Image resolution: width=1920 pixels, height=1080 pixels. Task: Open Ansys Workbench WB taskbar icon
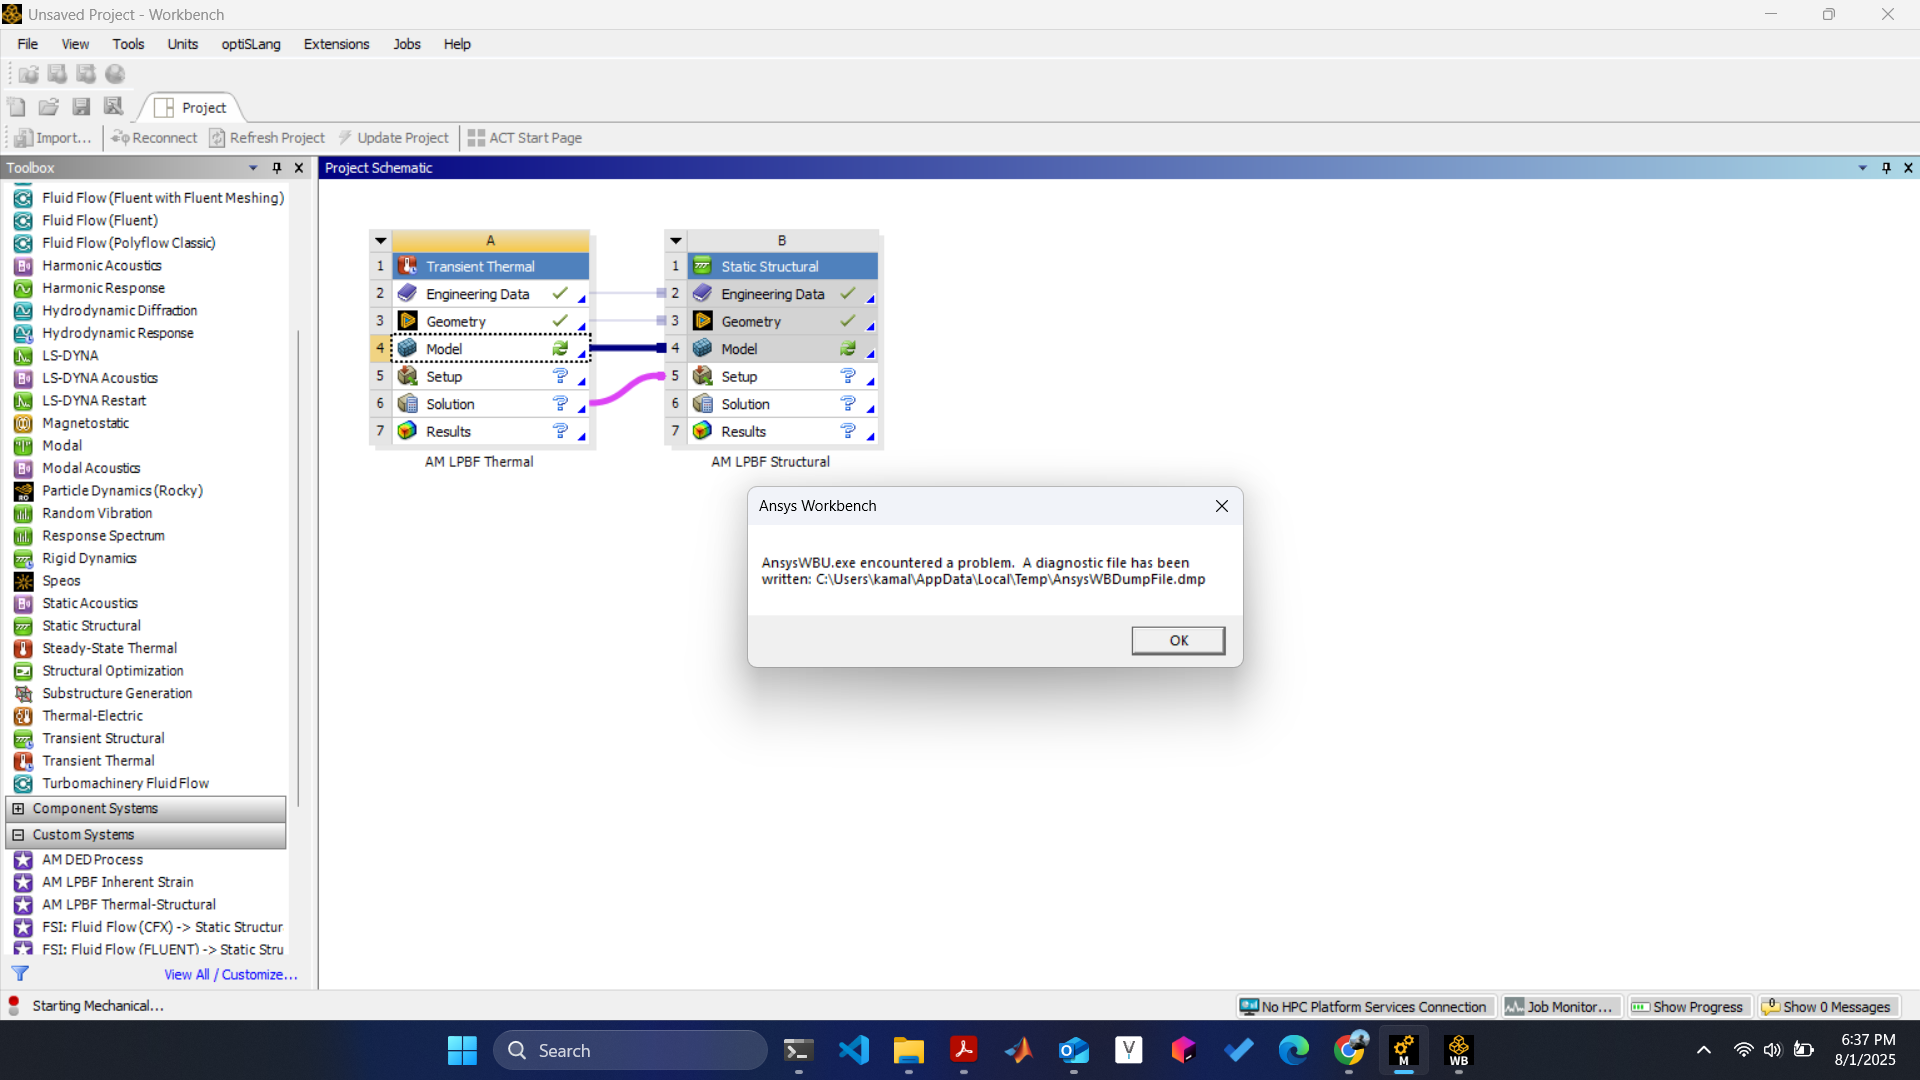tap(1458, 1051)
